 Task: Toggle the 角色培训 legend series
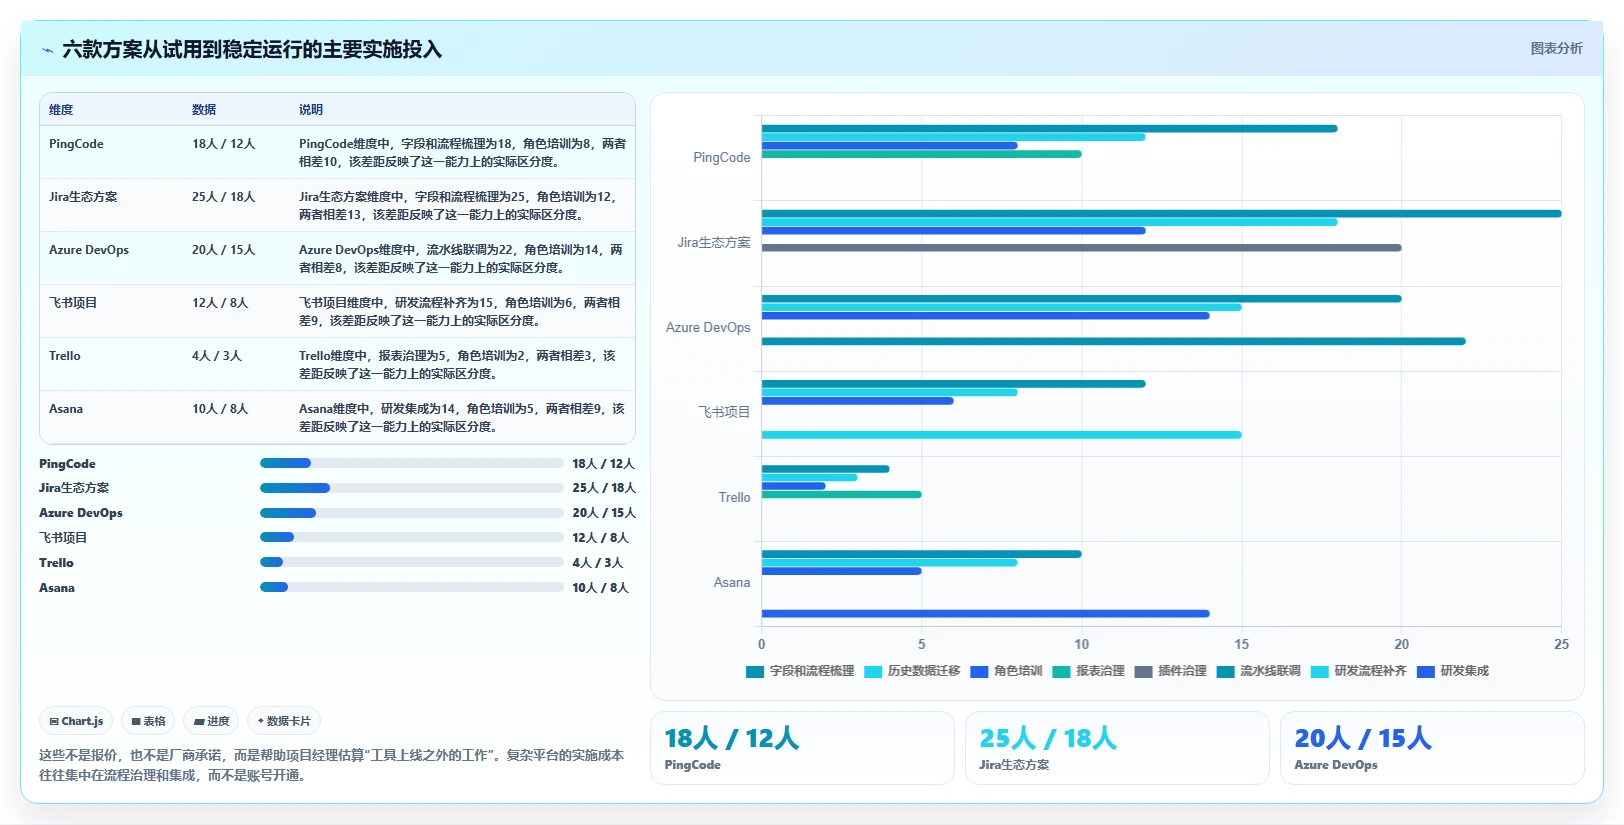pyautogui.click(x=1006, y=671)
